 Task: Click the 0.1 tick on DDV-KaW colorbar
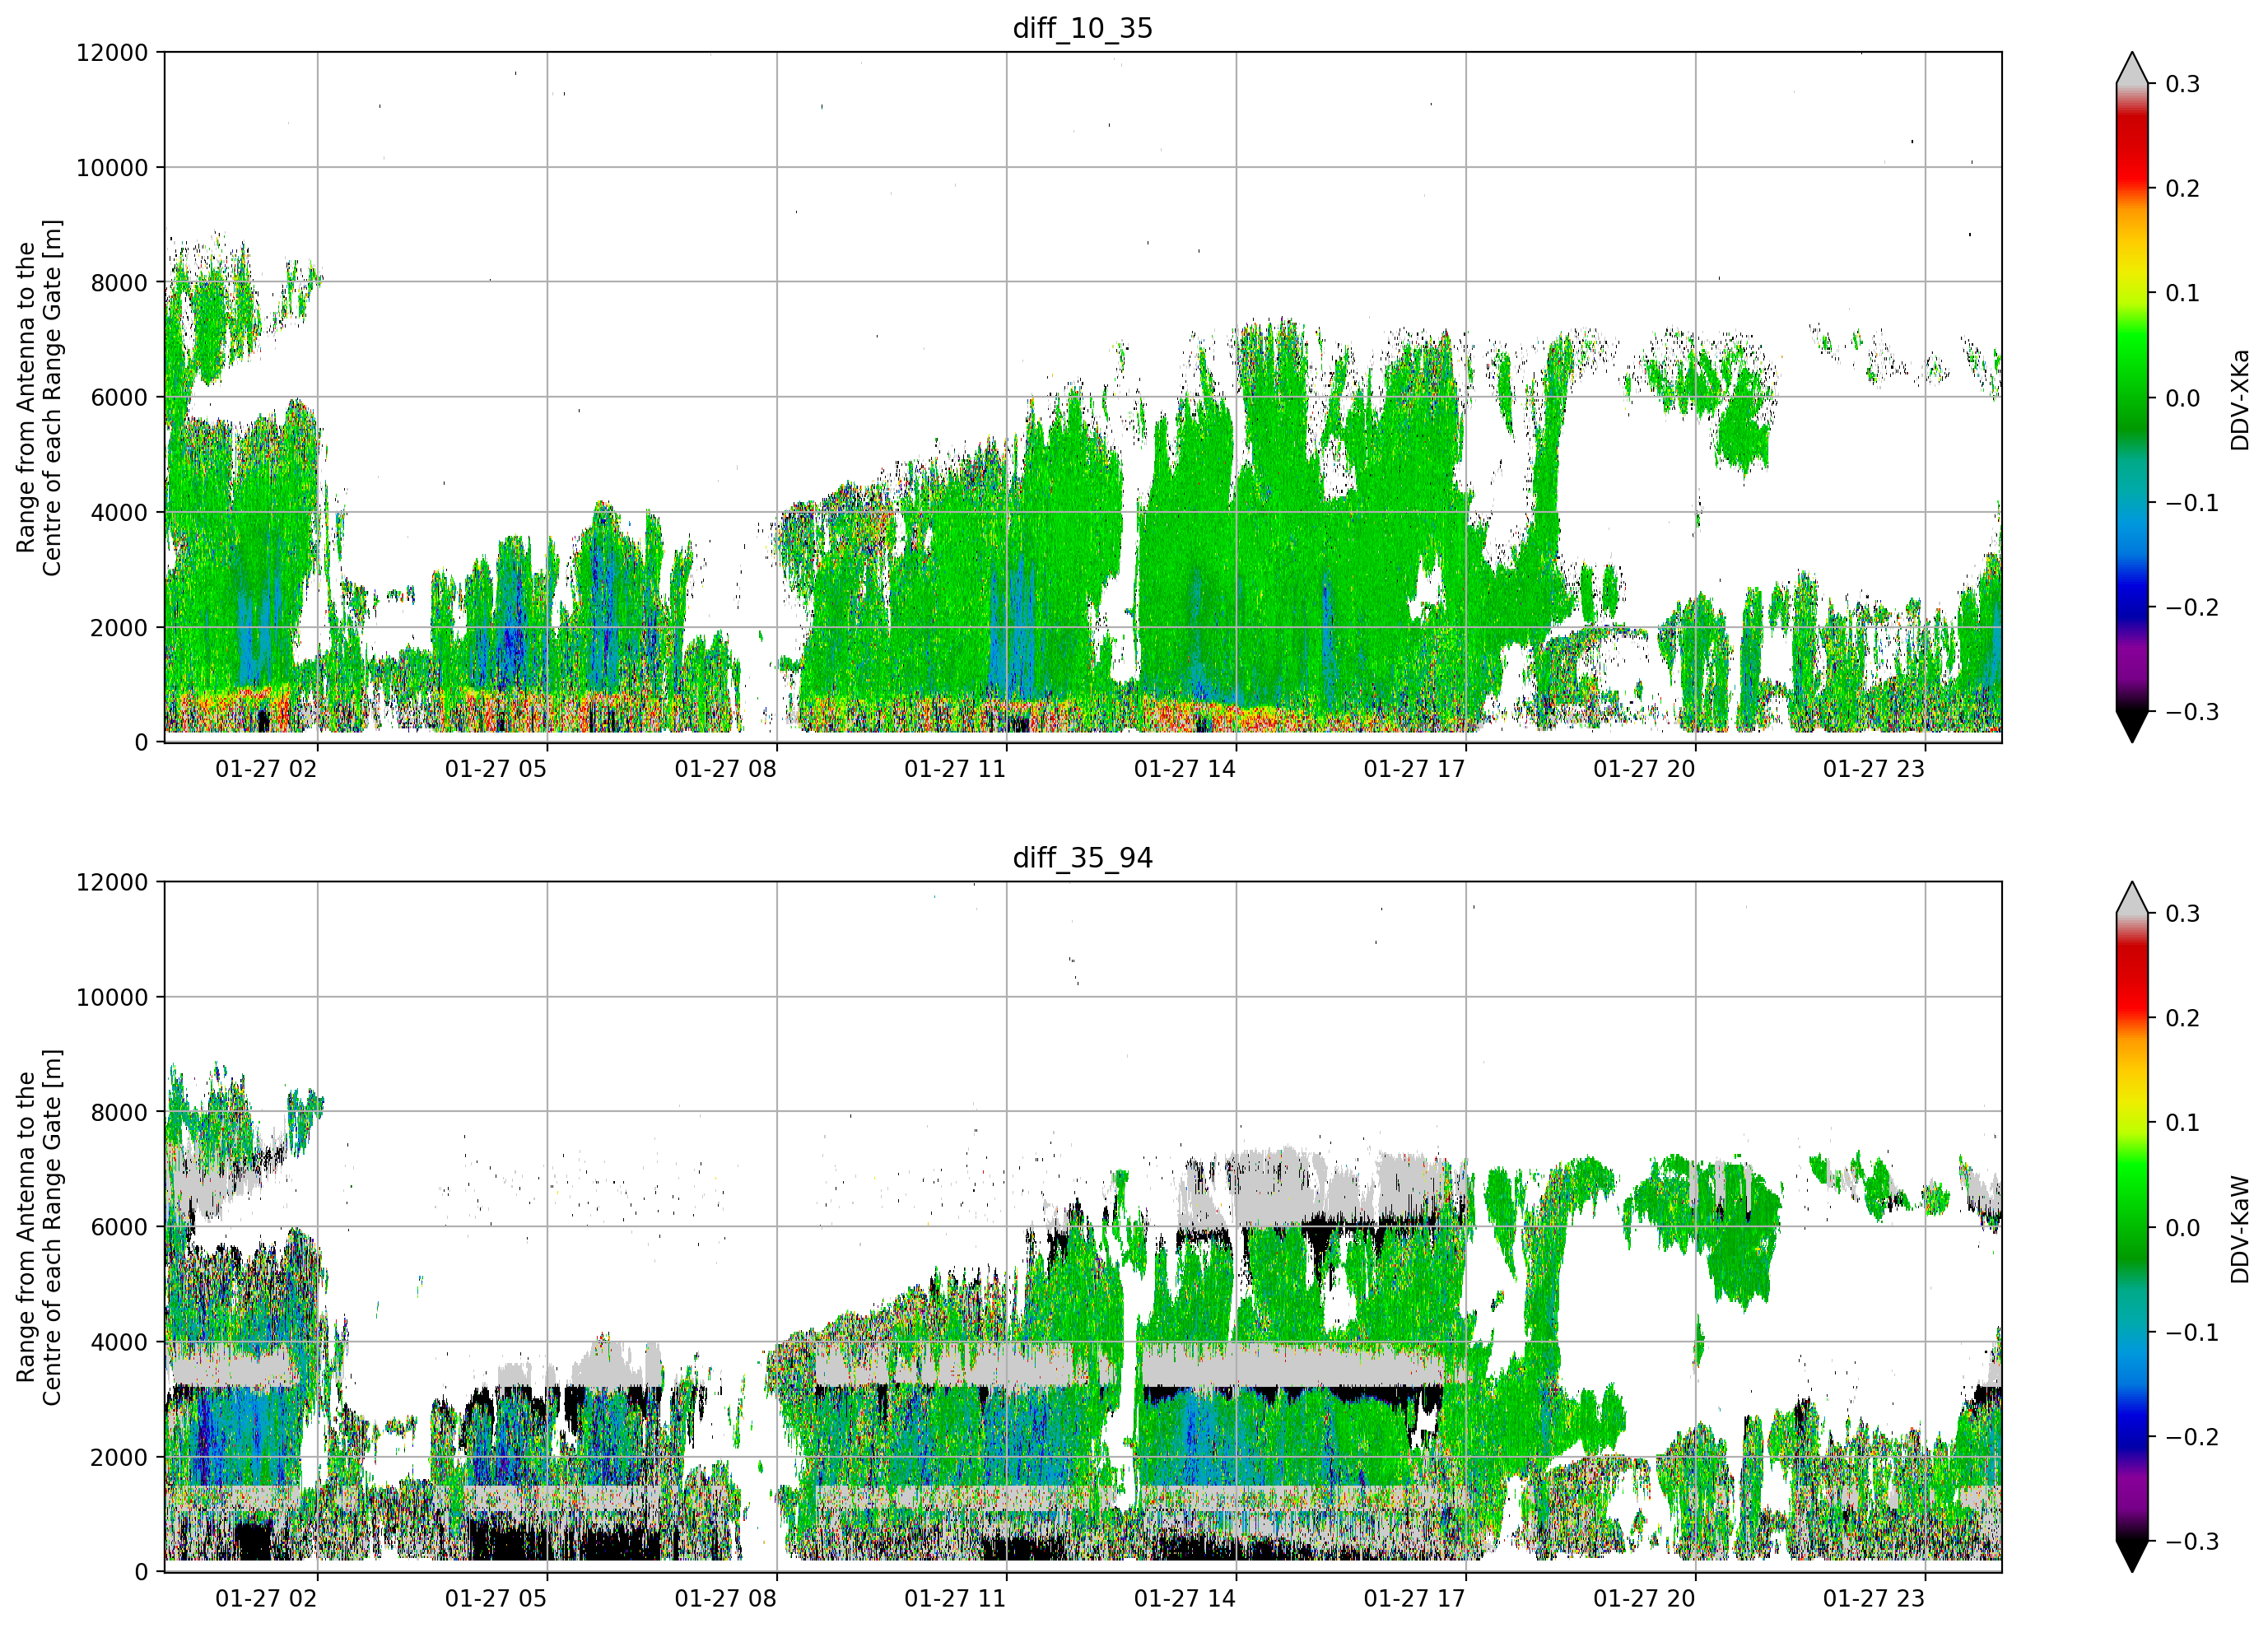[2182, 1123]
